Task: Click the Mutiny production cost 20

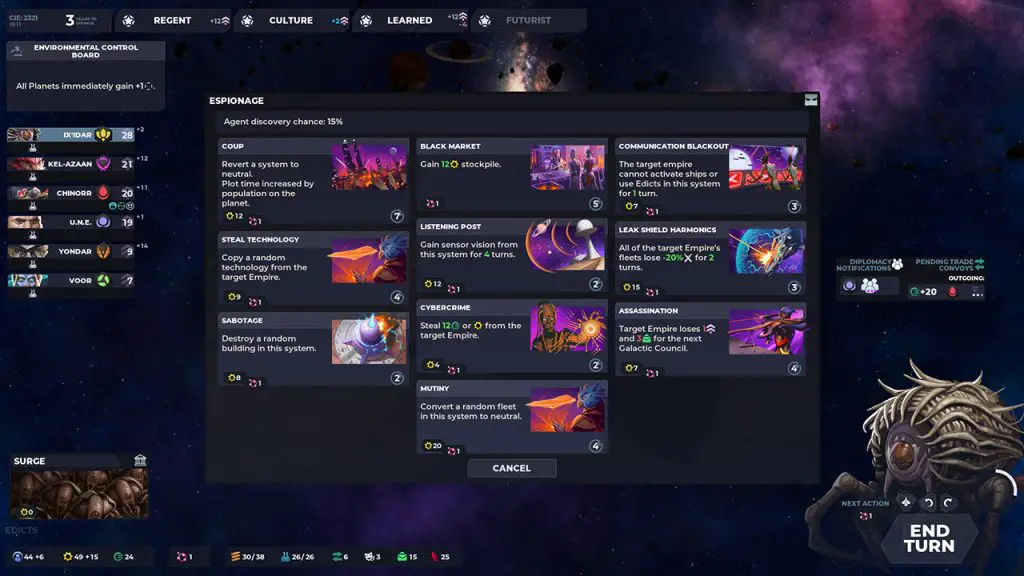Action: coord(433,445)
